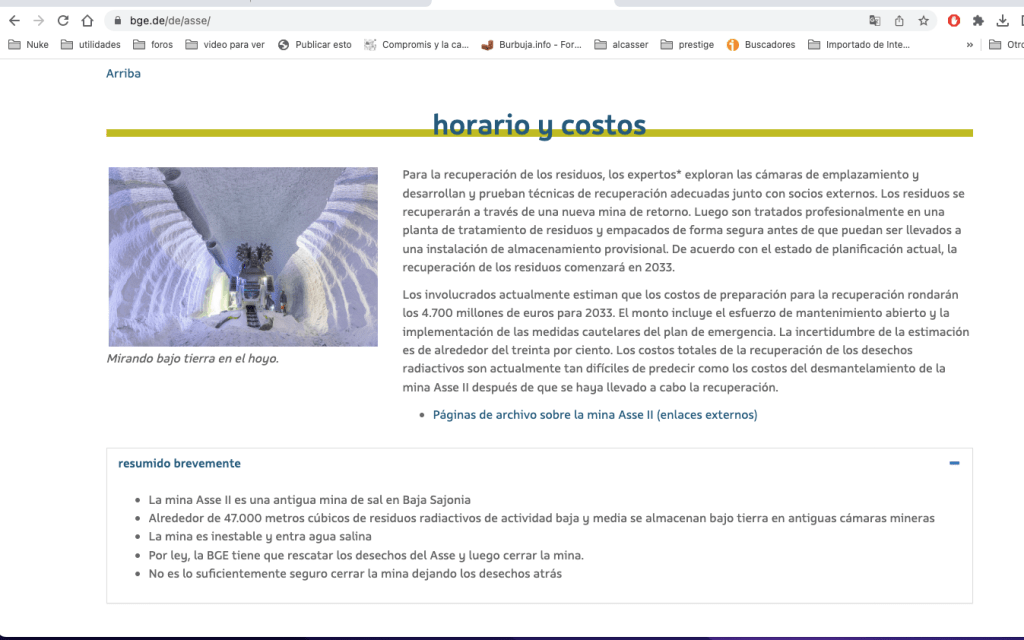This screenshot has width=1024, height=640.
Task: Bookmark this page with the star
Action: click(924, 20)
